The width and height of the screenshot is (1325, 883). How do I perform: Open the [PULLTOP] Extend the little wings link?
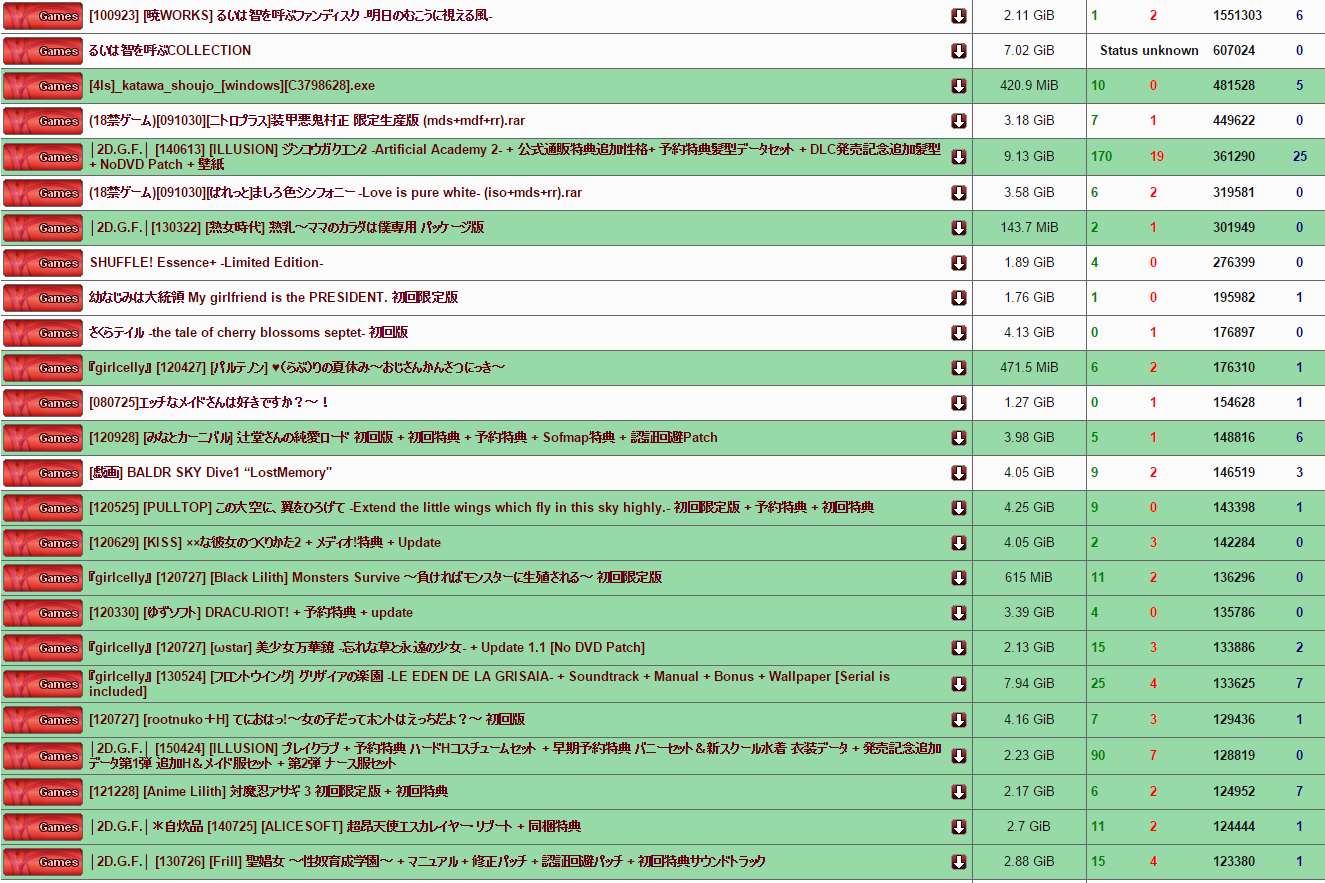pos(482,507)
